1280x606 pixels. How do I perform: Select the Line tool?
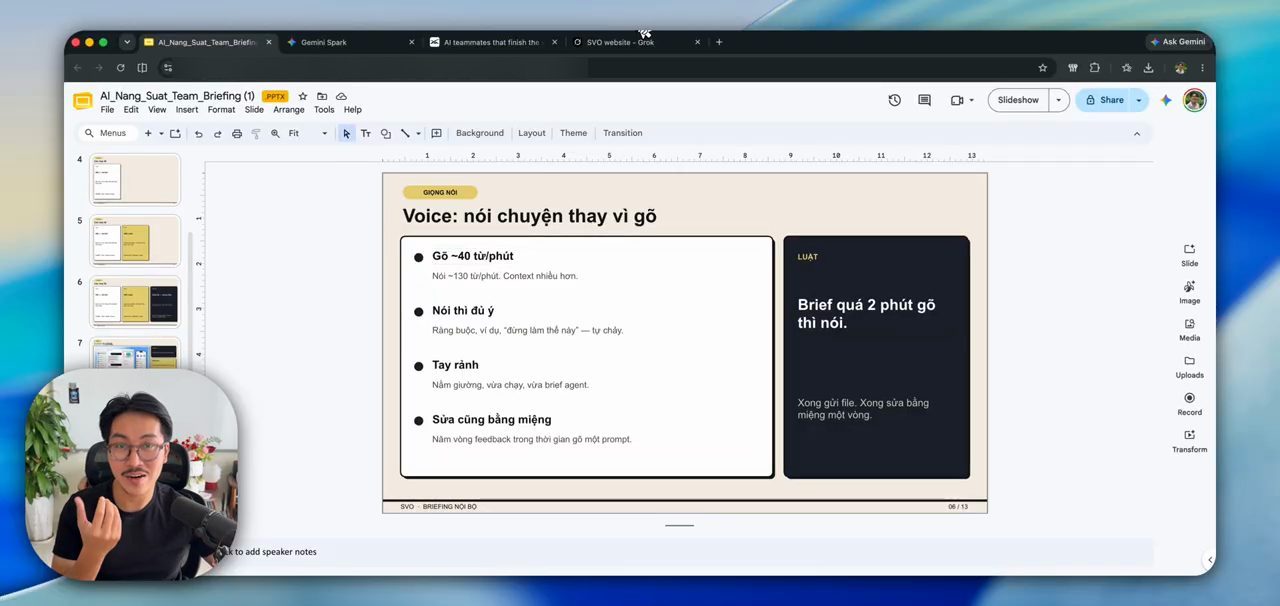coord(405,133)
